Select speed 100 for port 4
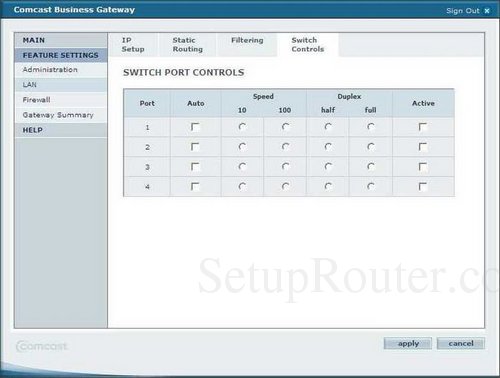Screen dimensions: 500x378 pyautogui.click(x=285, y=186)
